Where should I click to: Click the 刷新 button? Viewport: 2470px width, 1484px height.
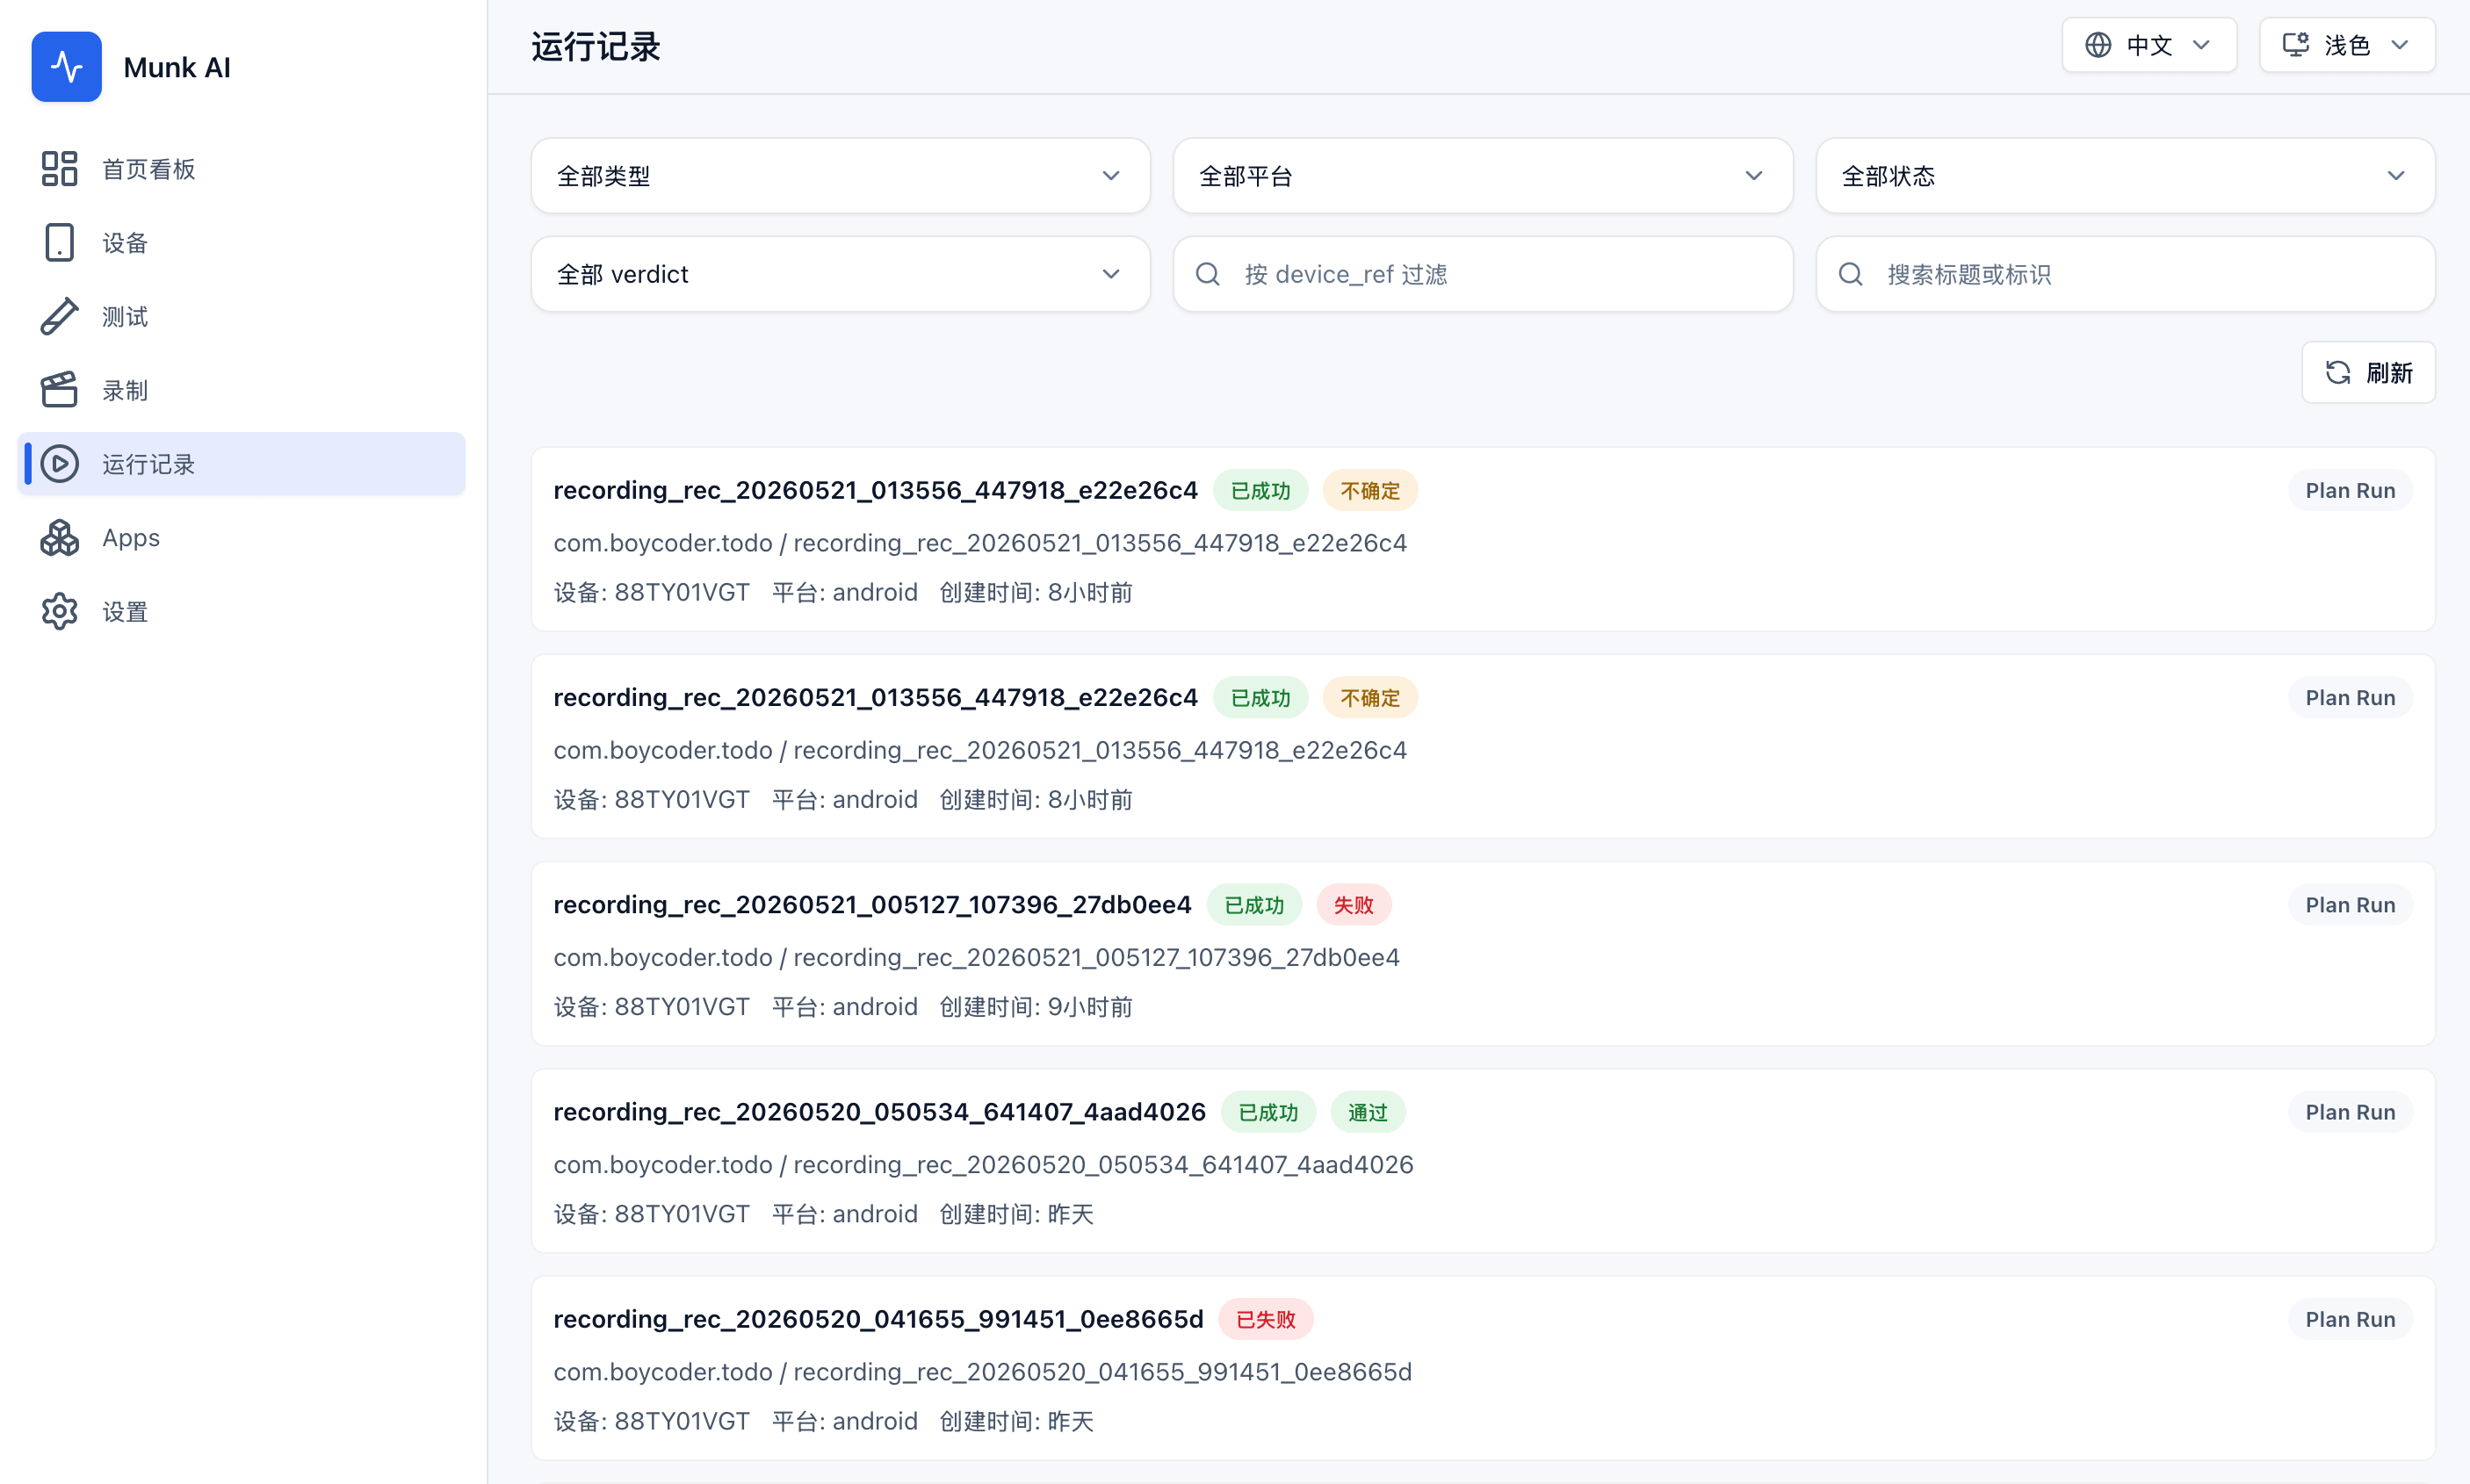(2368, 373)
